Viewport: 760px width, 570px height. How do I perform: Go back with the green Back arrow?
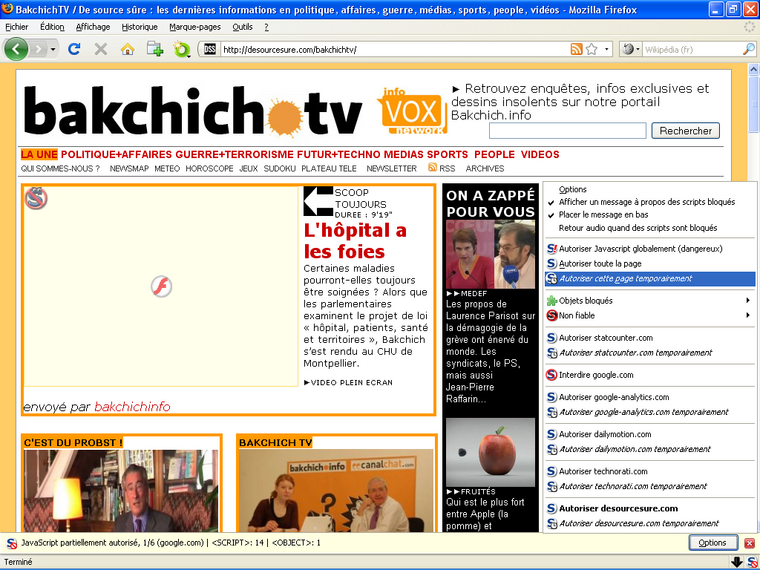[16, 49]
